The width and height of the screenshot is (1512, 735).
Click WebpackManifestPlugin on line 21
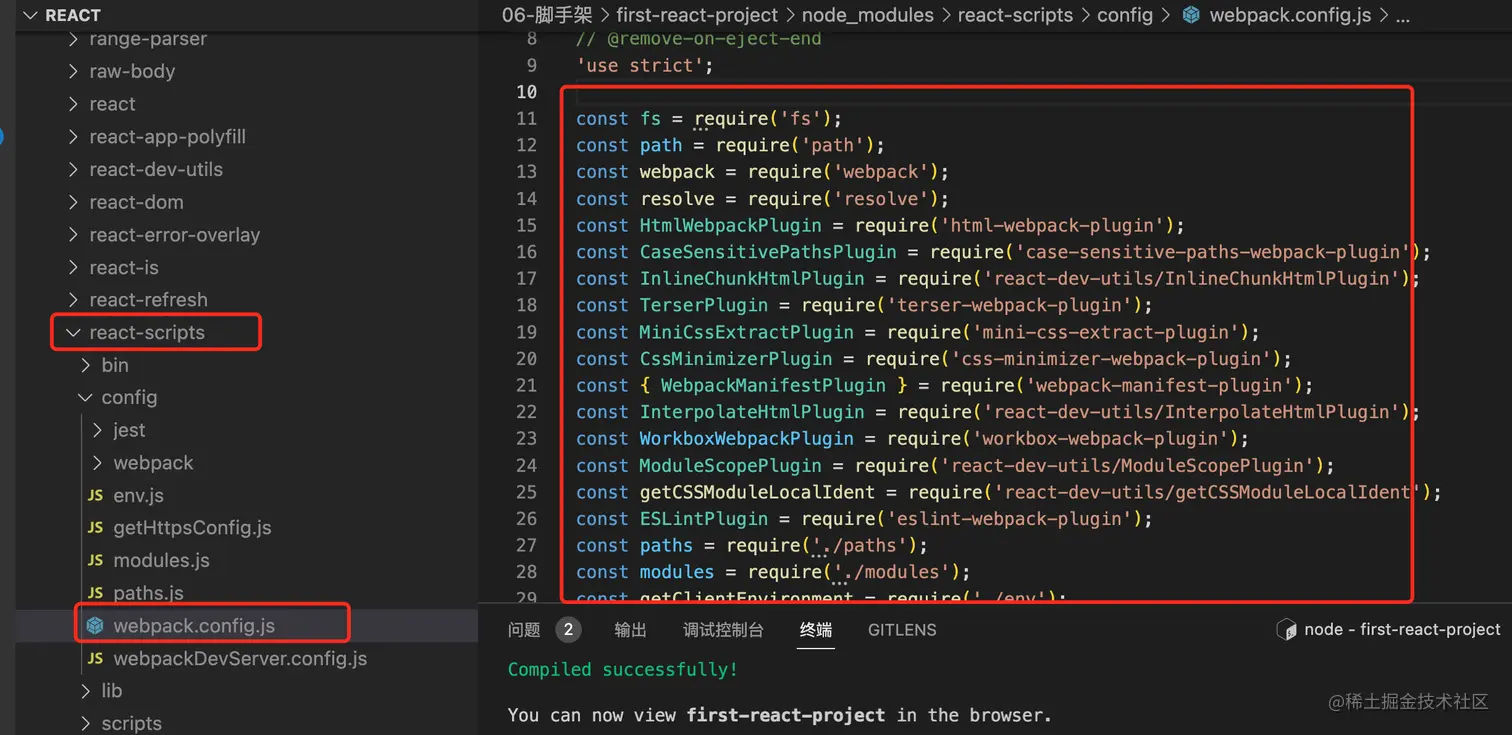pyautogui.click(x=773, y=385)
